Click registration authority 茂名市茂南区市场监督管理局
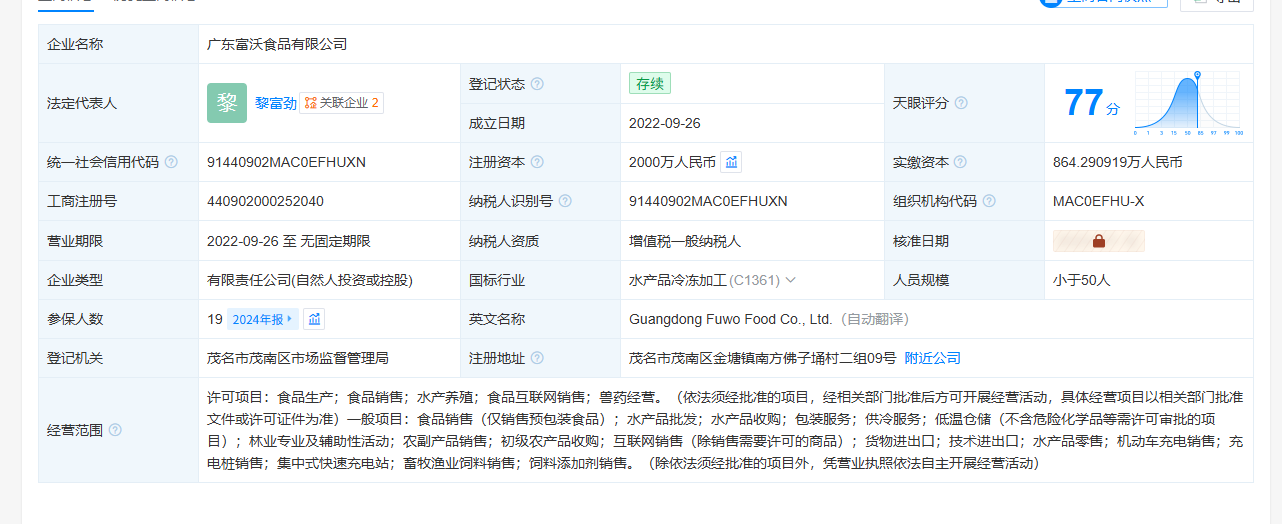 pyautogui.click(x=298, y=358)
